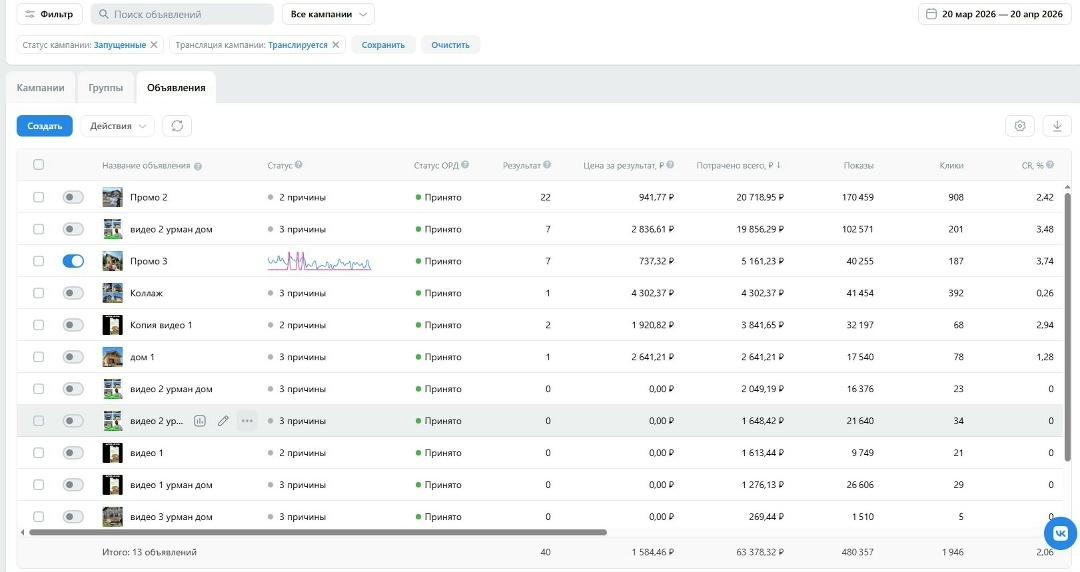Enable the видео 3 урман дом toggle
1080x572 pixels.
pyautogui.click(x=73, y=516)
